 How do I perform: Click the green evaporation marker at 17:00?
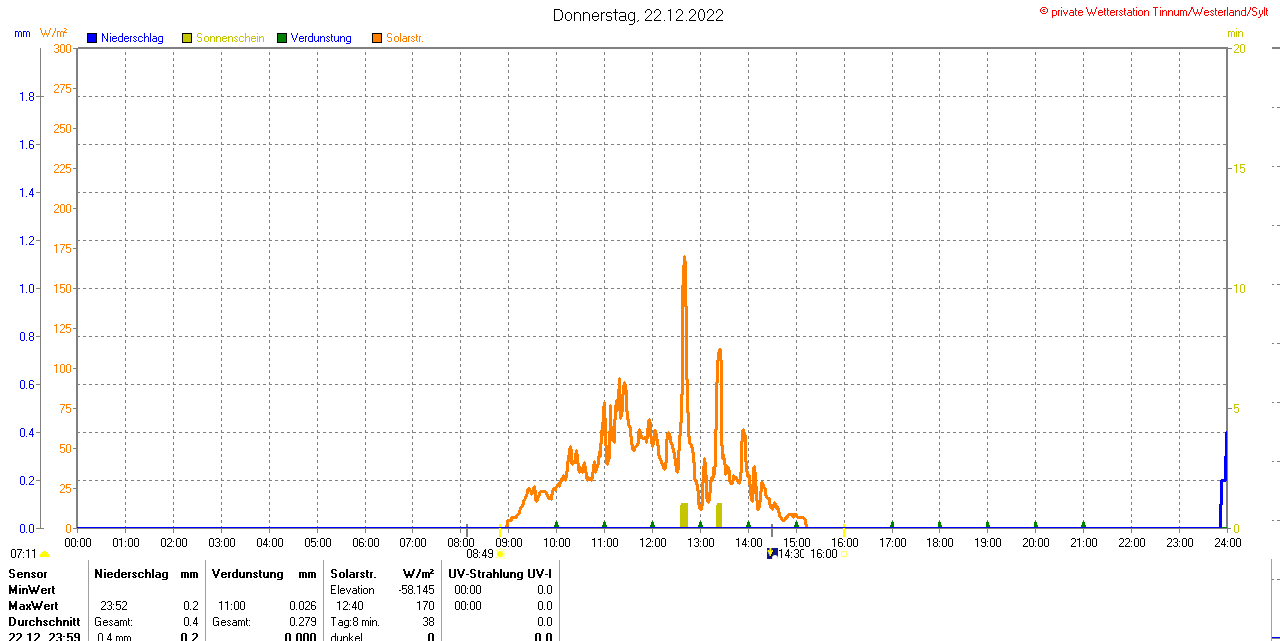click(892, 524)
